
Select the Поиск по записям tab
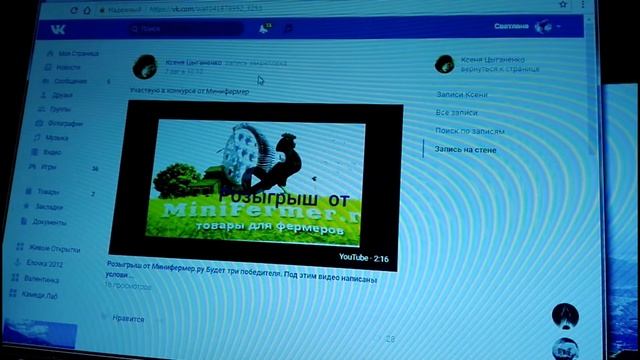[470, 131]
